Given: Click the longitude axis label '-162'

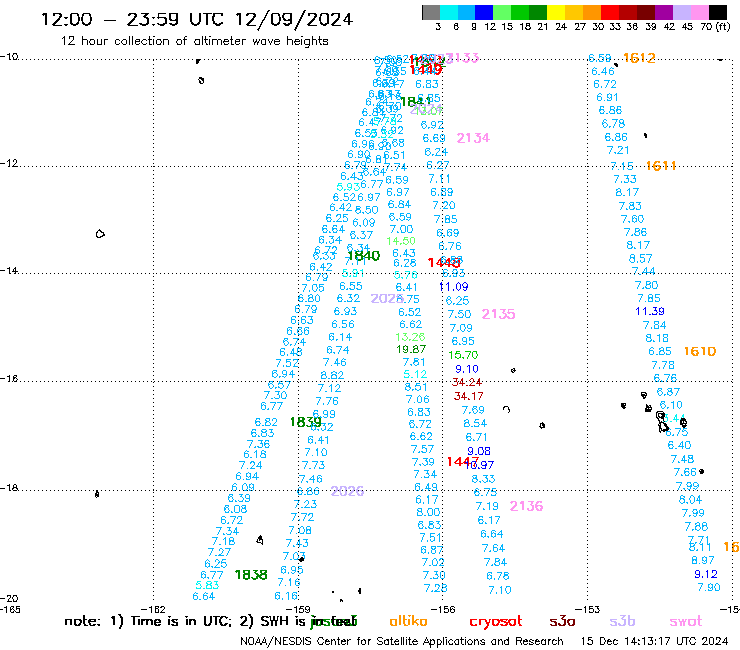Looking at the screenshot, I should pyautogui.click(x=154, y=609).
